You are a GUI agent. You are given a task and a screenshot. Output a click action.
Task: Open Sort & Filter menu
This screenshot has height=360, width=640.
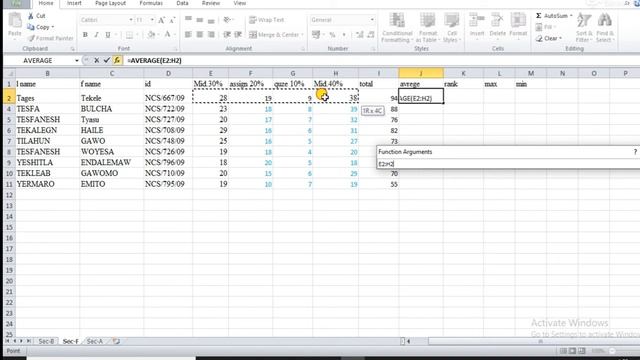(584, 27)
